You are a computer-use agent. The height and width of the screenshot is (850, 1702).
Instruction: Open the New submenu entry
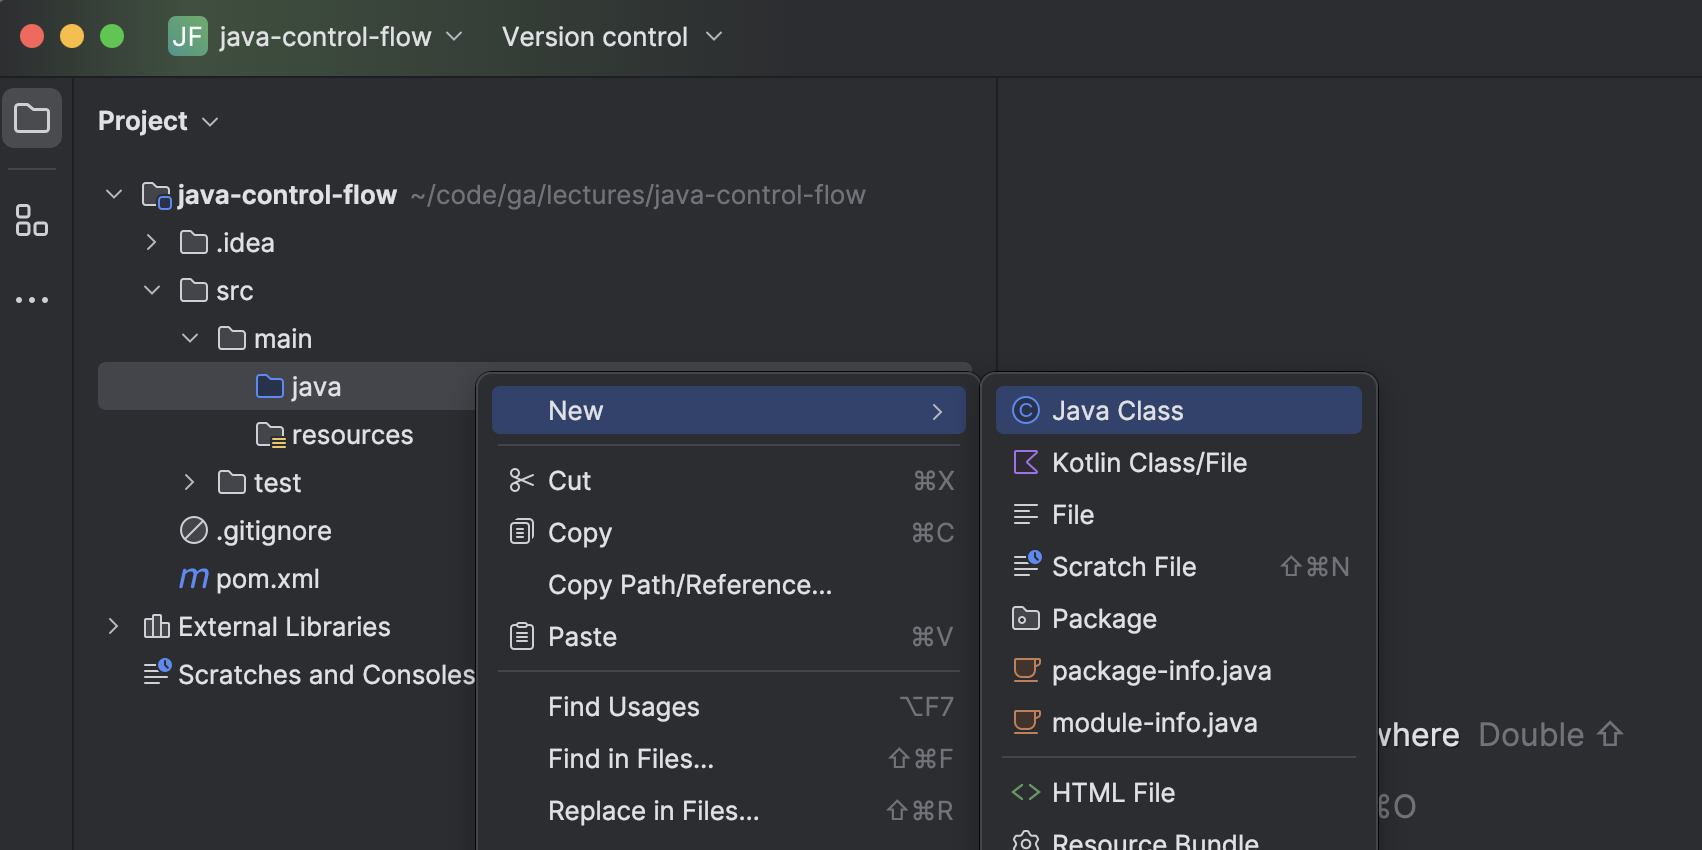[x=729, y=410]
